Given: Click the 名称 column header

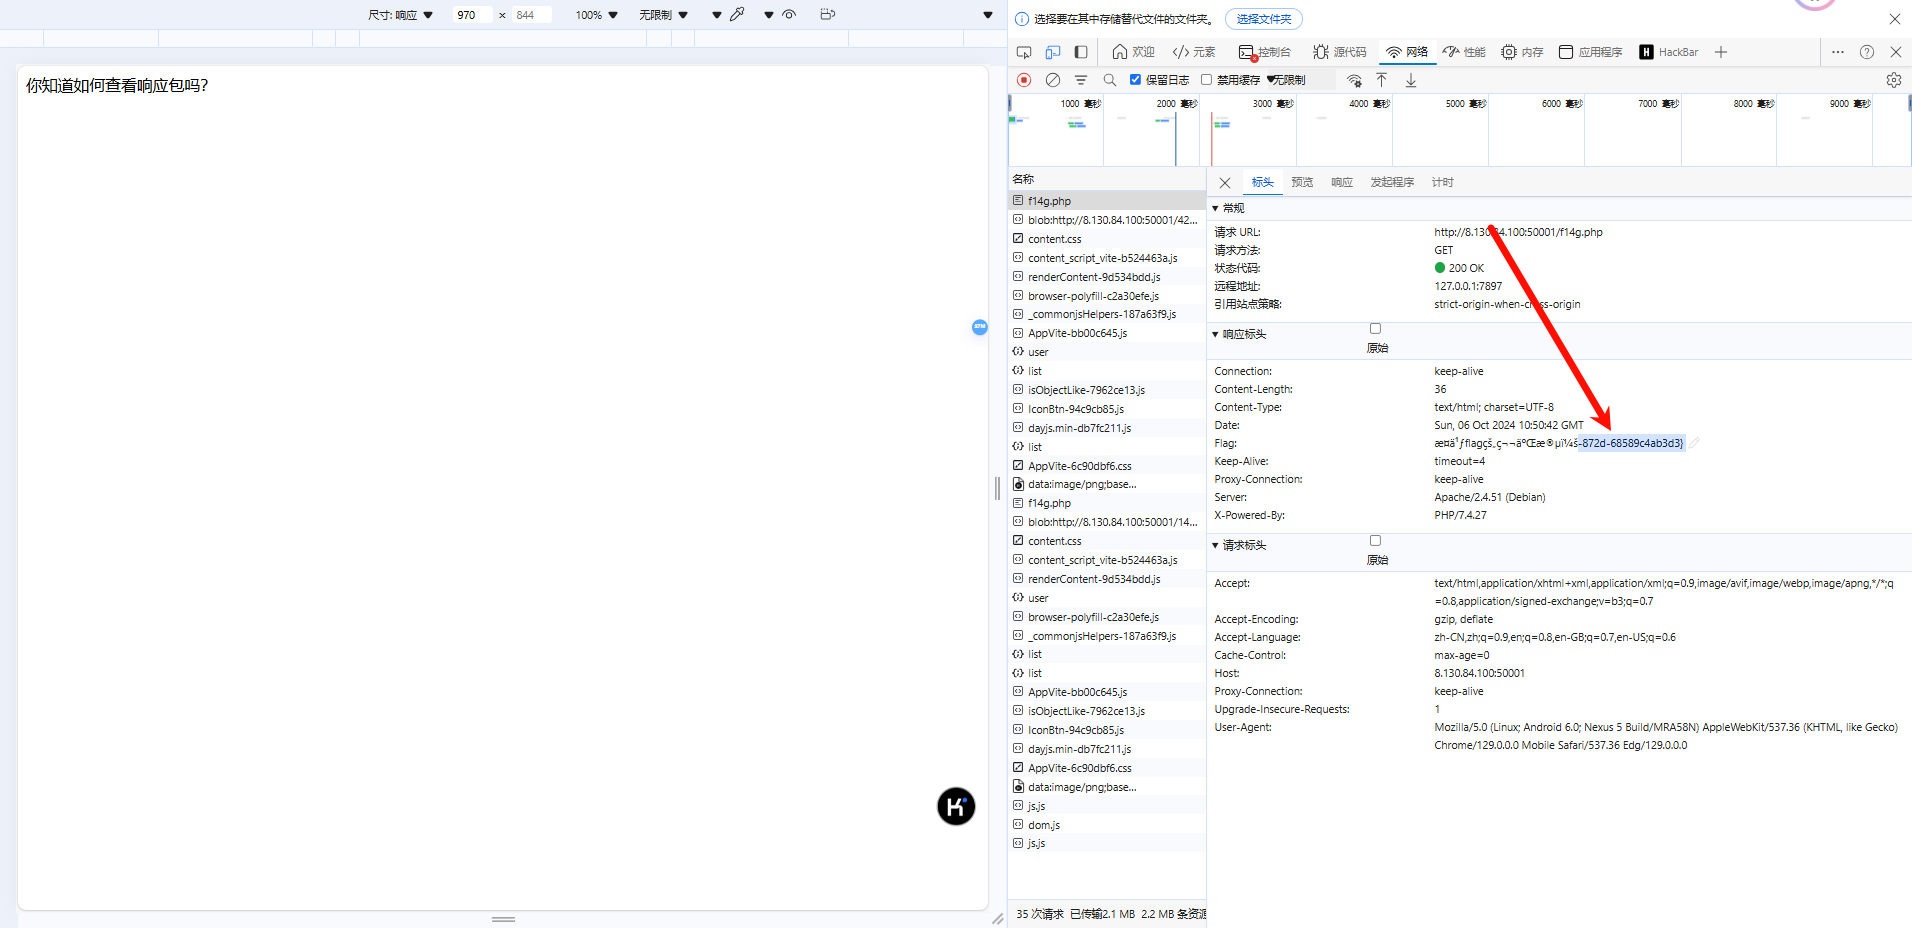Looking at the screenshot, I should pyautogui.click(x=1107, y=179).
